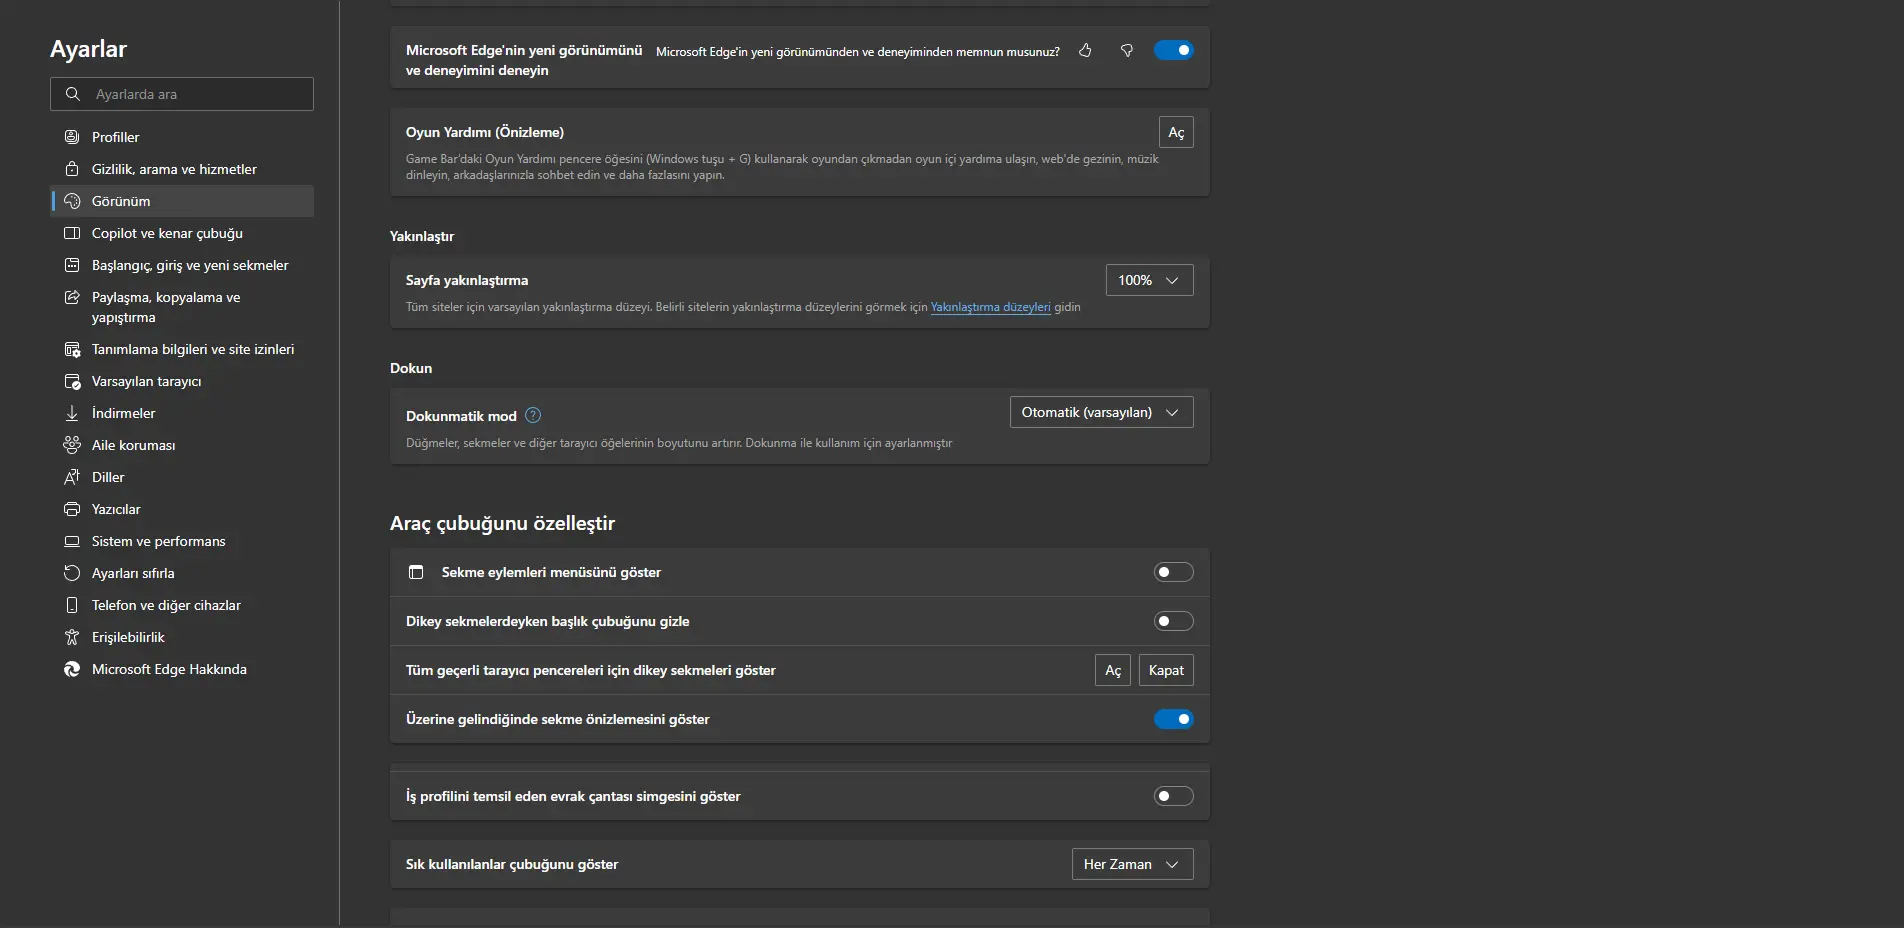Turn off Üzerine gelindiğinde sekme önizlemesini göster
The width and height of the screenshot is (1904, 928).
[x=1174, y=719]
